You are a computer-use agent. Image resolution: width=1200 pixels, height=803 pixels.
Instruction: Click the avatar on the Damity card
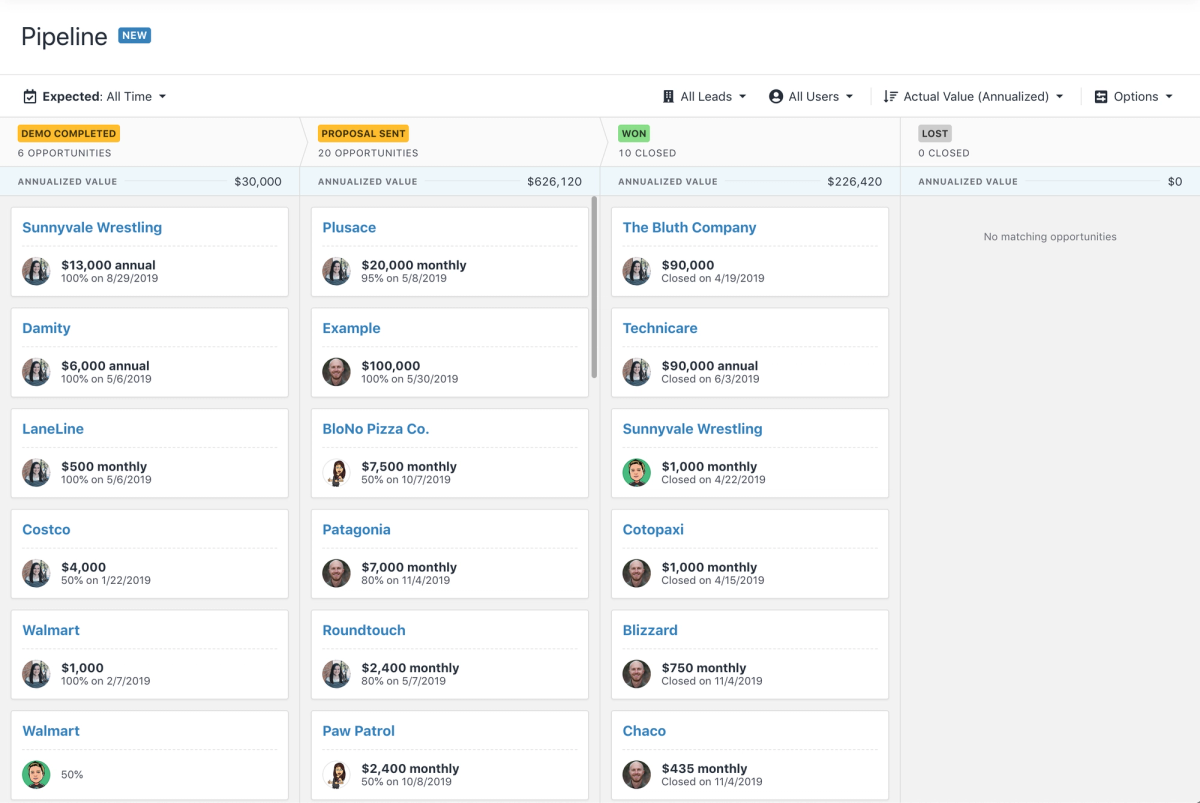[x=36, y=372]
